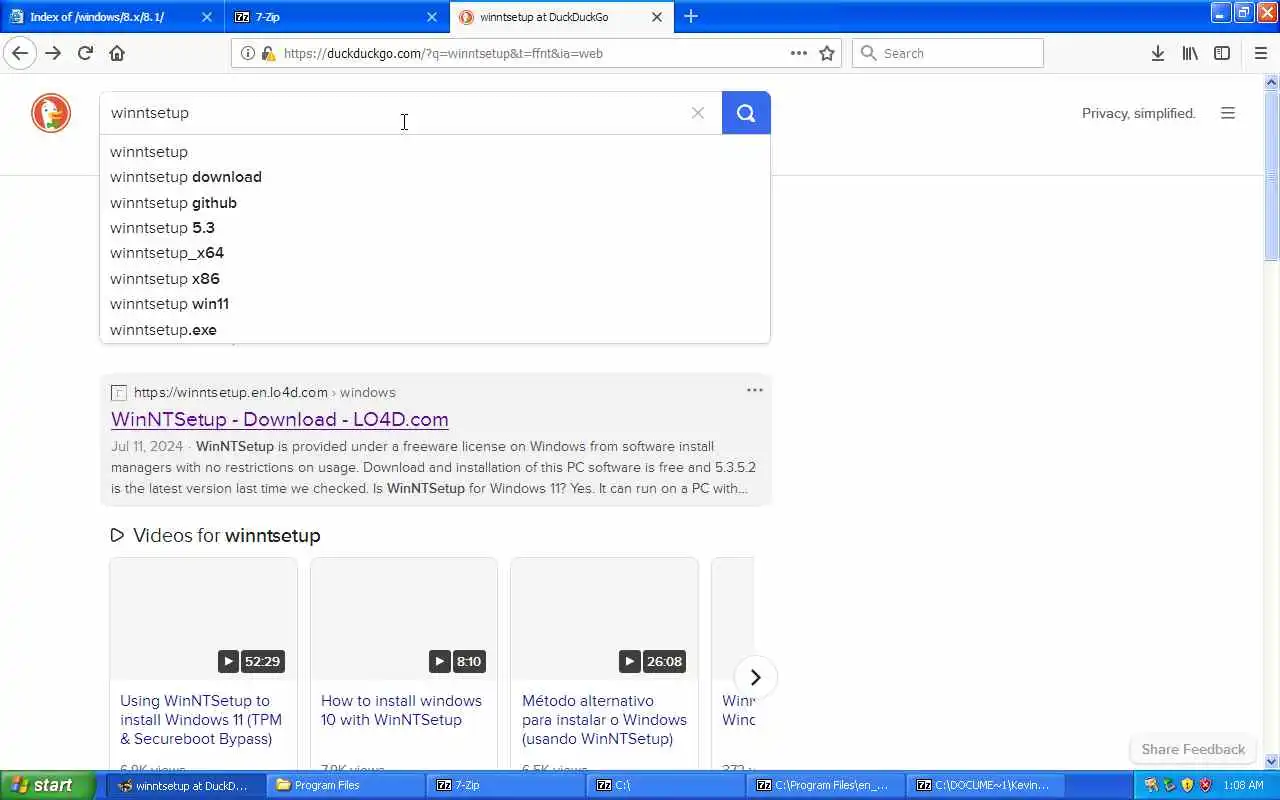This screenshot has width=1280, height=800.
Task: Open a new tab with plus button
Action: click(x=690, y=16)
